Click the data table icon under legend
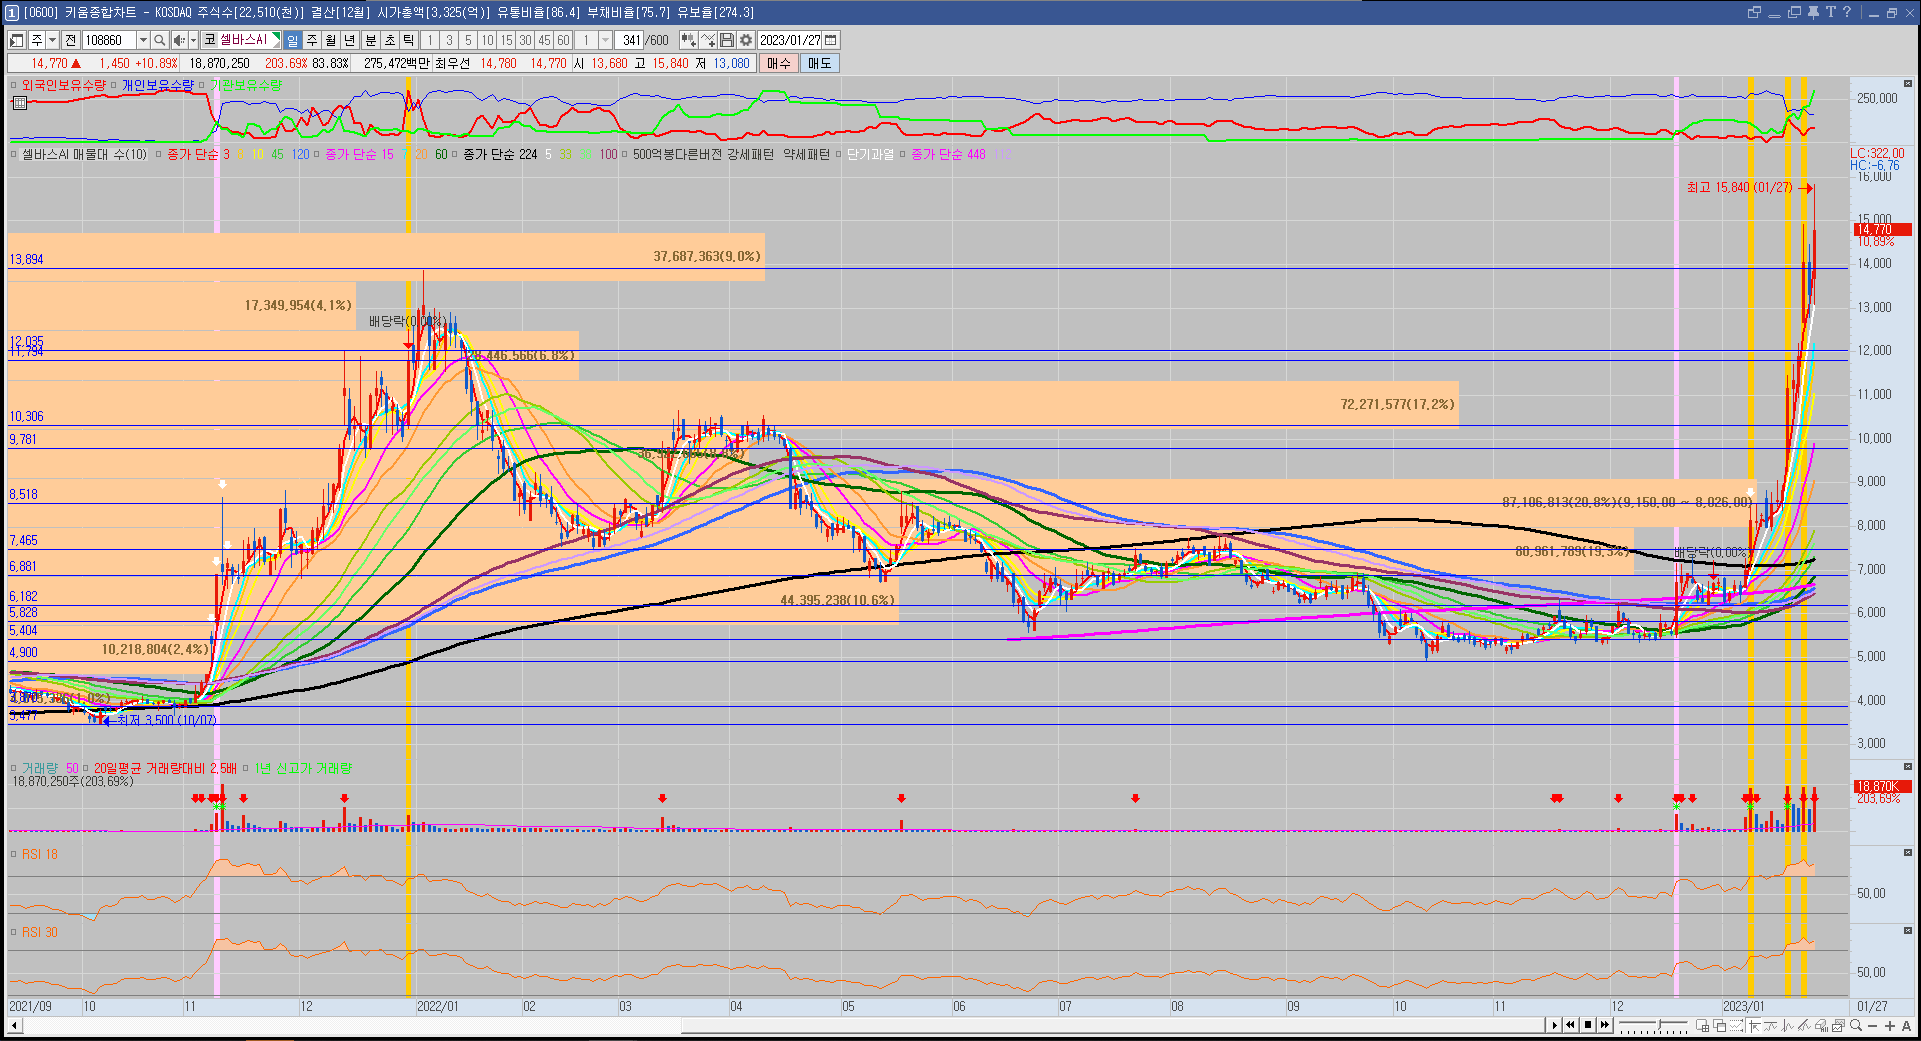This screenshot has height=1041, width=1921. click(19, 102)
